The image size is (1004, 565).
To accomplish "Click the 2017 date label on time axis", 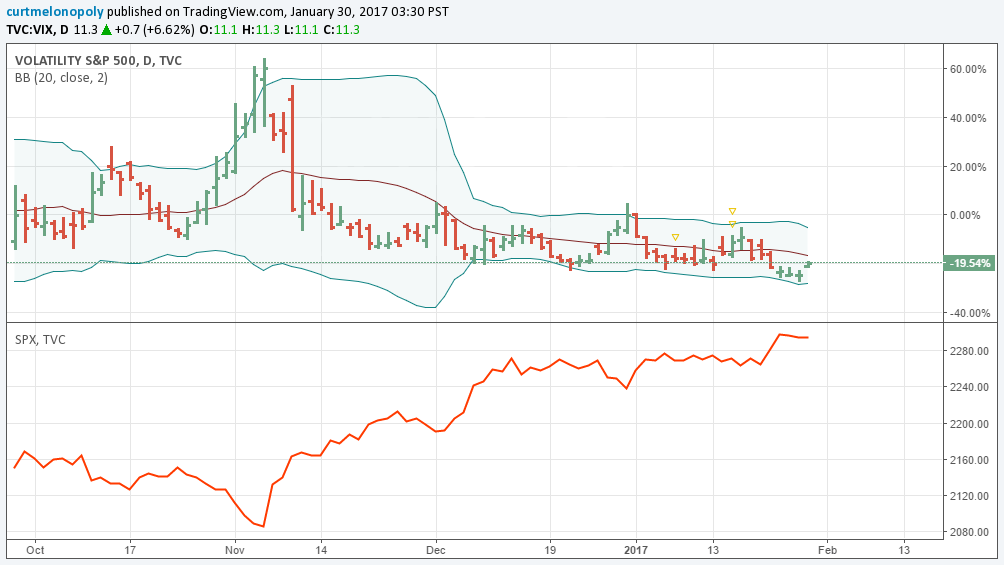I will point(636,550).
